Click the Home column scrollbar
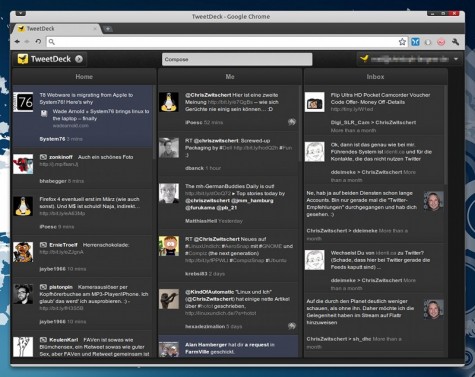The width and height of the screenshot is (475, 377). pyautogui.click(x=154, y=122)
